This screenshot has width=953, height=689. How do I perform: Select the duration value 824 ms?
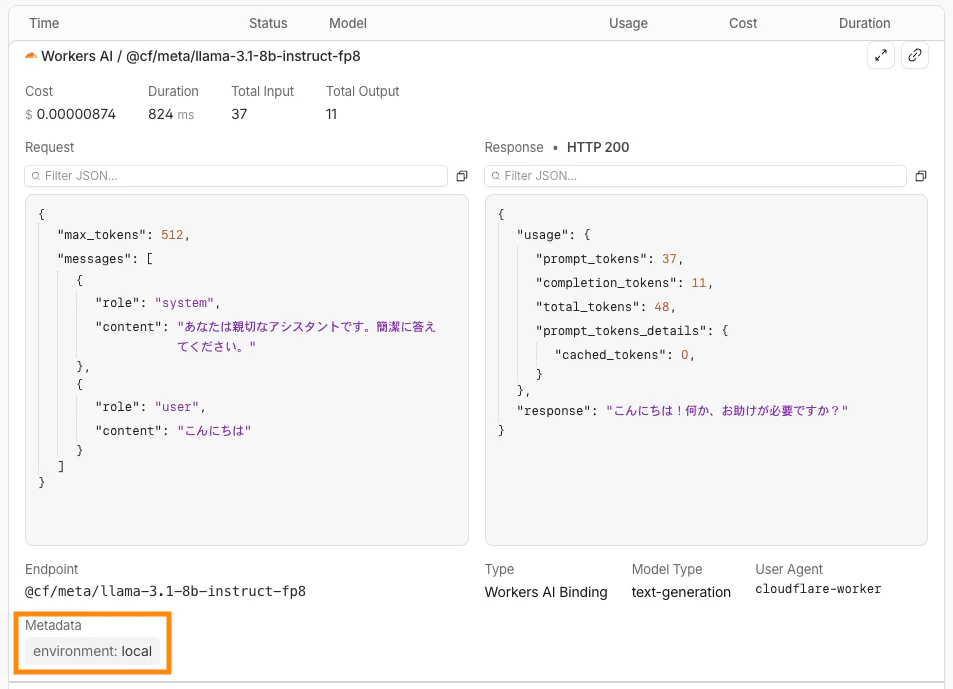171,114
